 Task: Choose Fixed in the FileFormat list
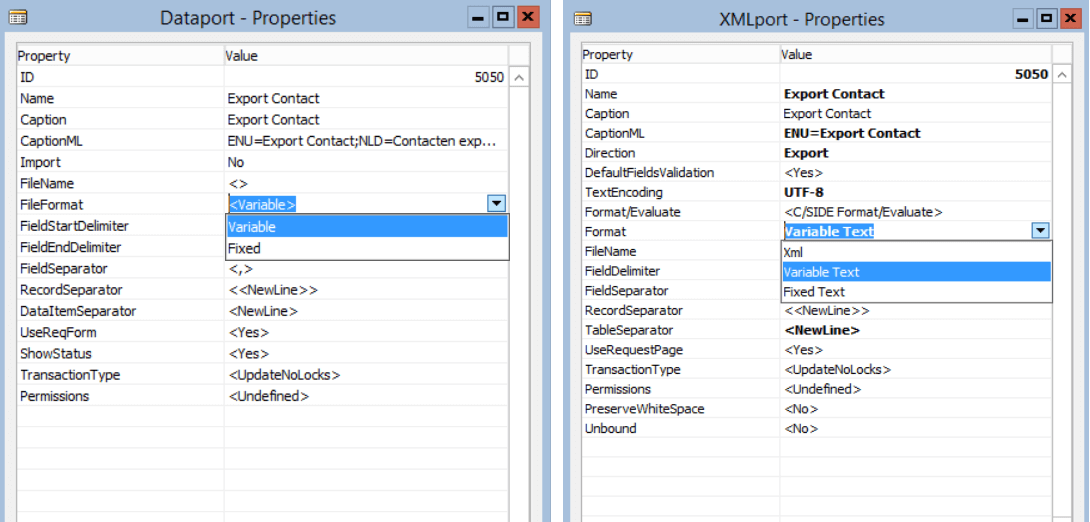point(368,248)
